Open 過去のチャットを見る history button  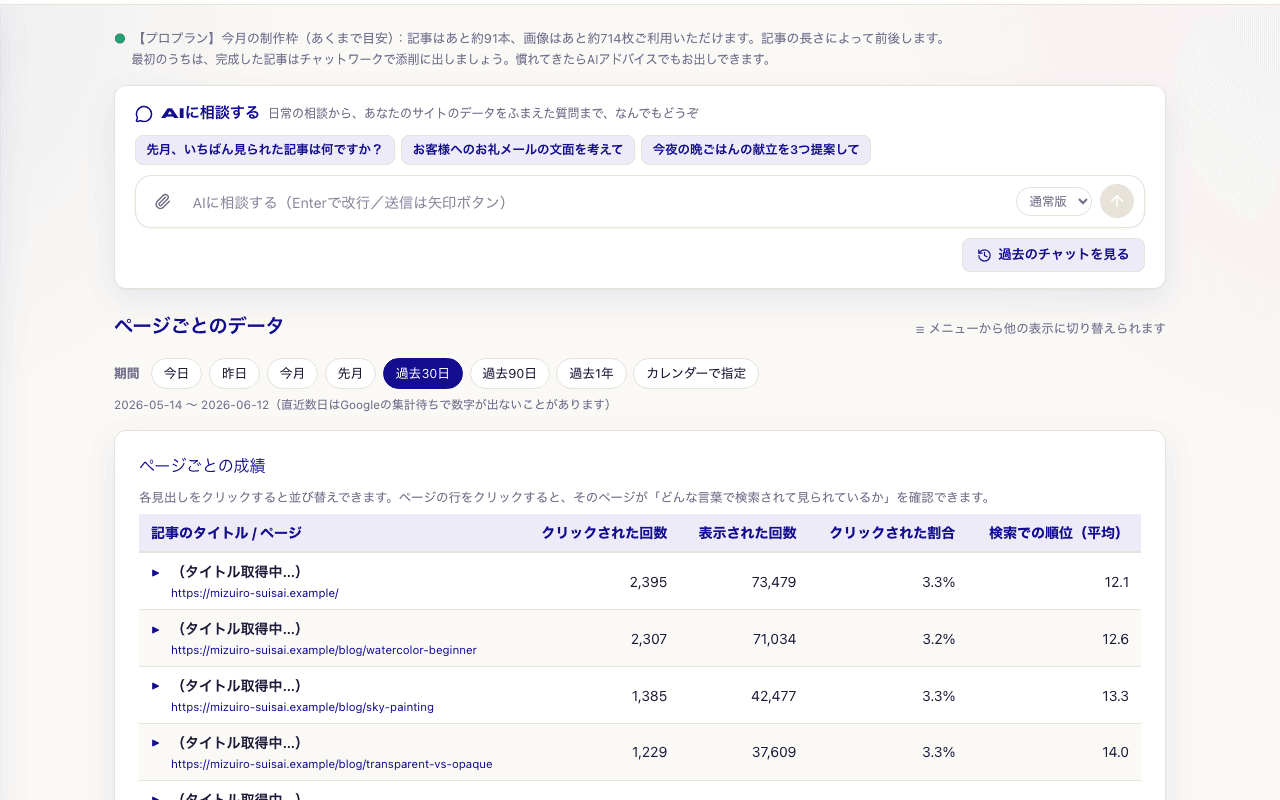1053,255
